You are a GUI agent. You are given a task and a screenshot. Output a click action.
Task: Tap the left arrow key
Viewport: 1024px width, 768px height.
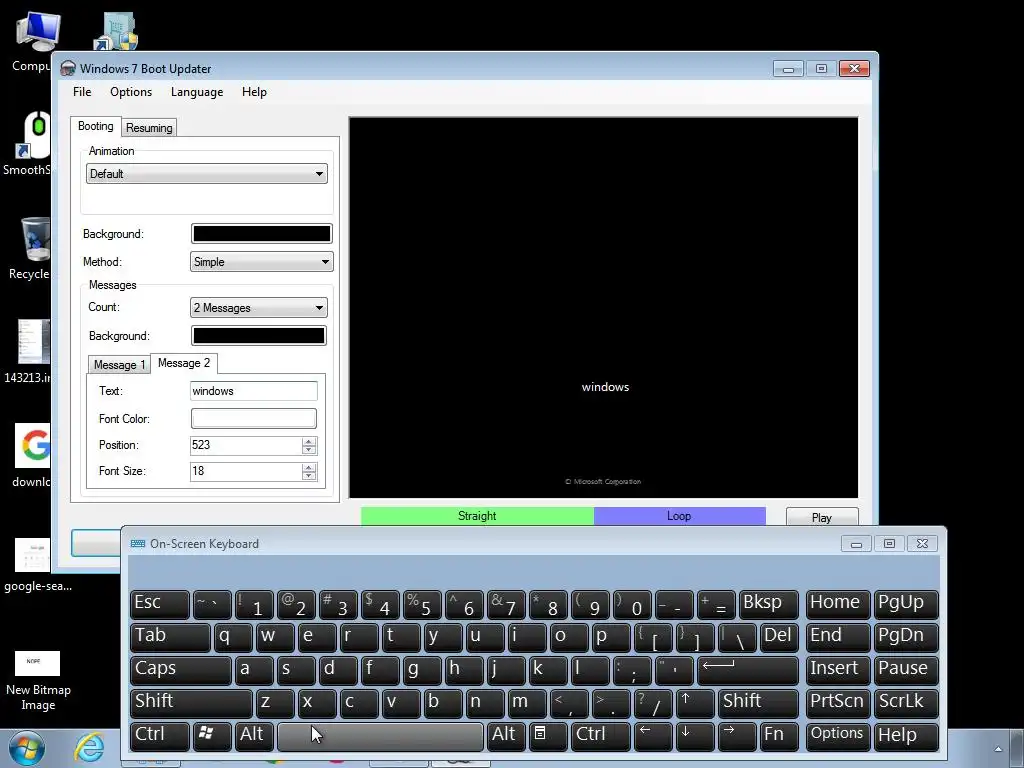653,735
